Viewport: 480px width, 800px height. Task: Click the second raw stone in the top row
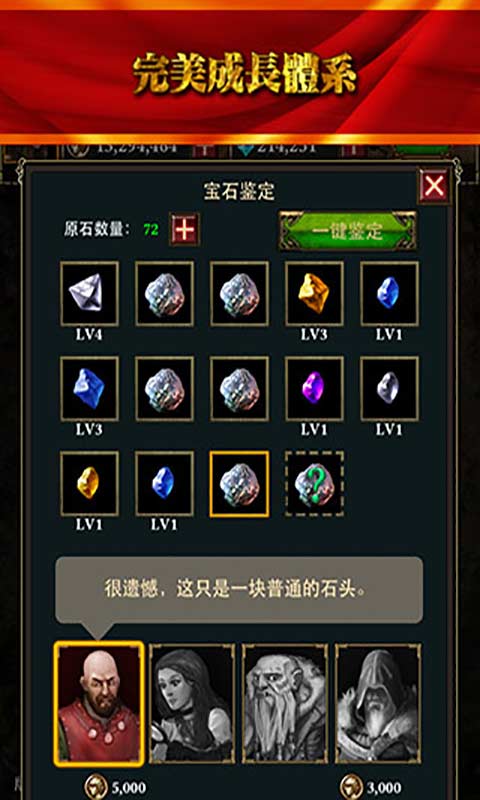(x=164, y=294)
